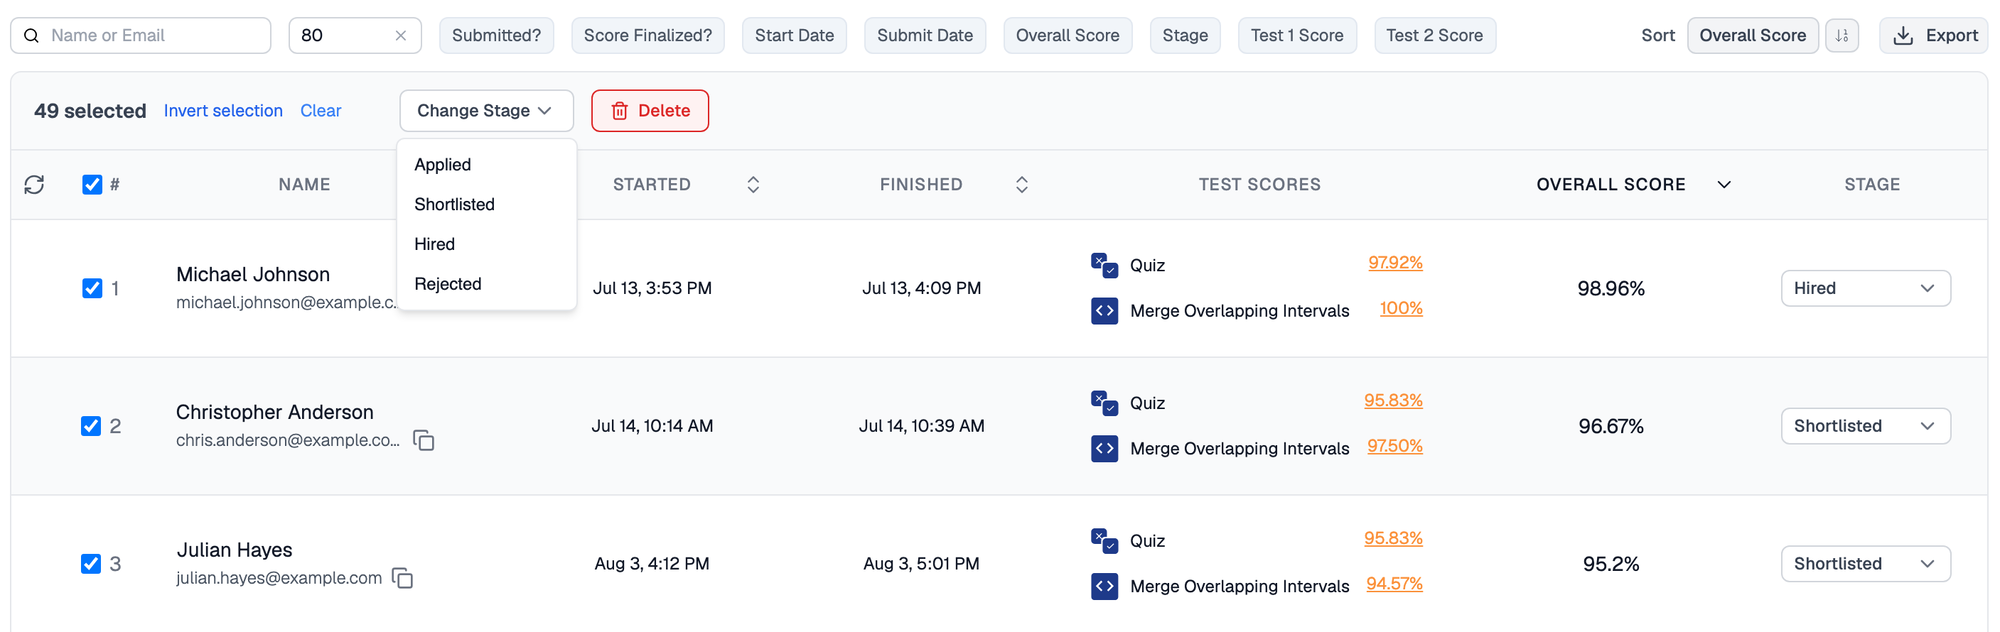This screenshot has width=2000, height=632.
Task: Click the name Christopher Anderson
Action: [275, 413]
